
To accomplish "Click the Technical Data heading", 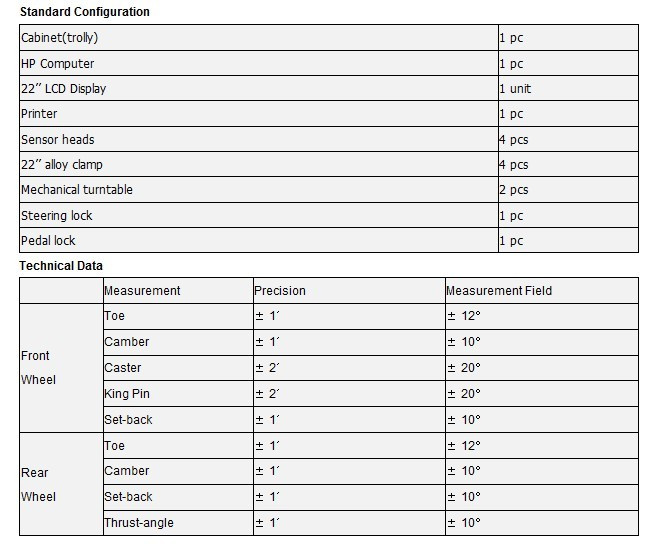I will point(61,266).
